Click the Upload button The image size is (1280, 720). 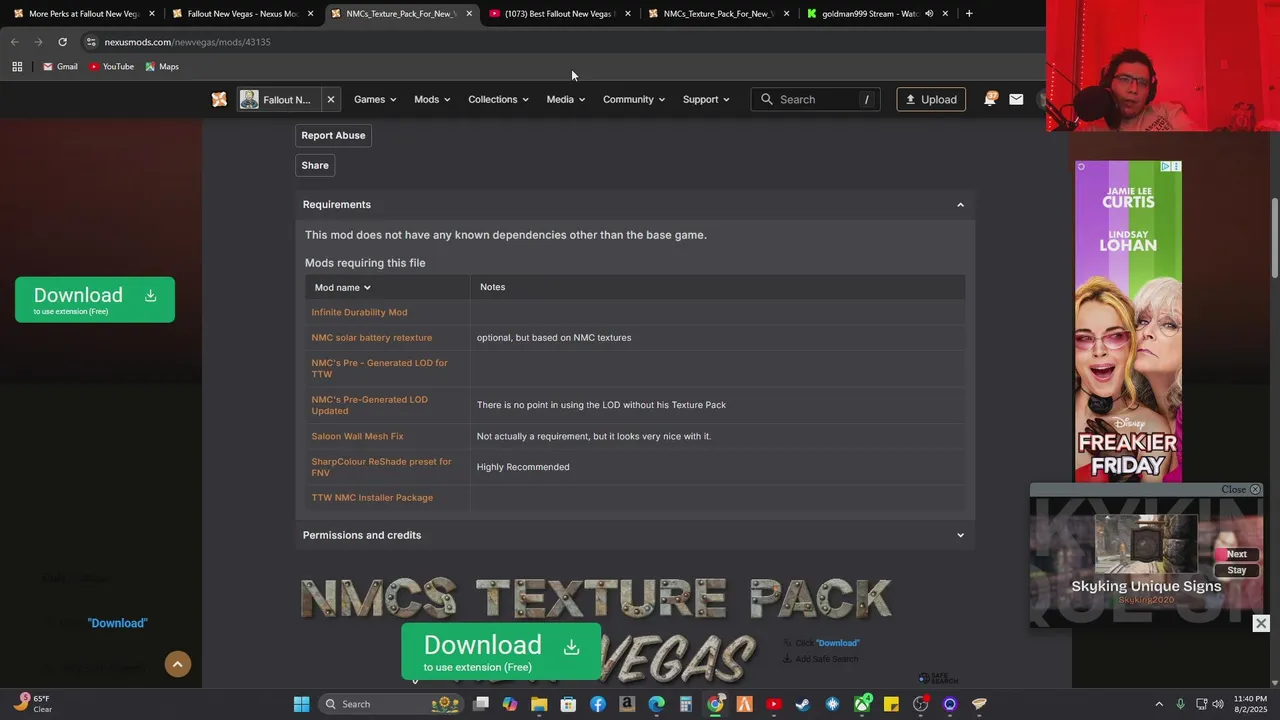[931, 99]
